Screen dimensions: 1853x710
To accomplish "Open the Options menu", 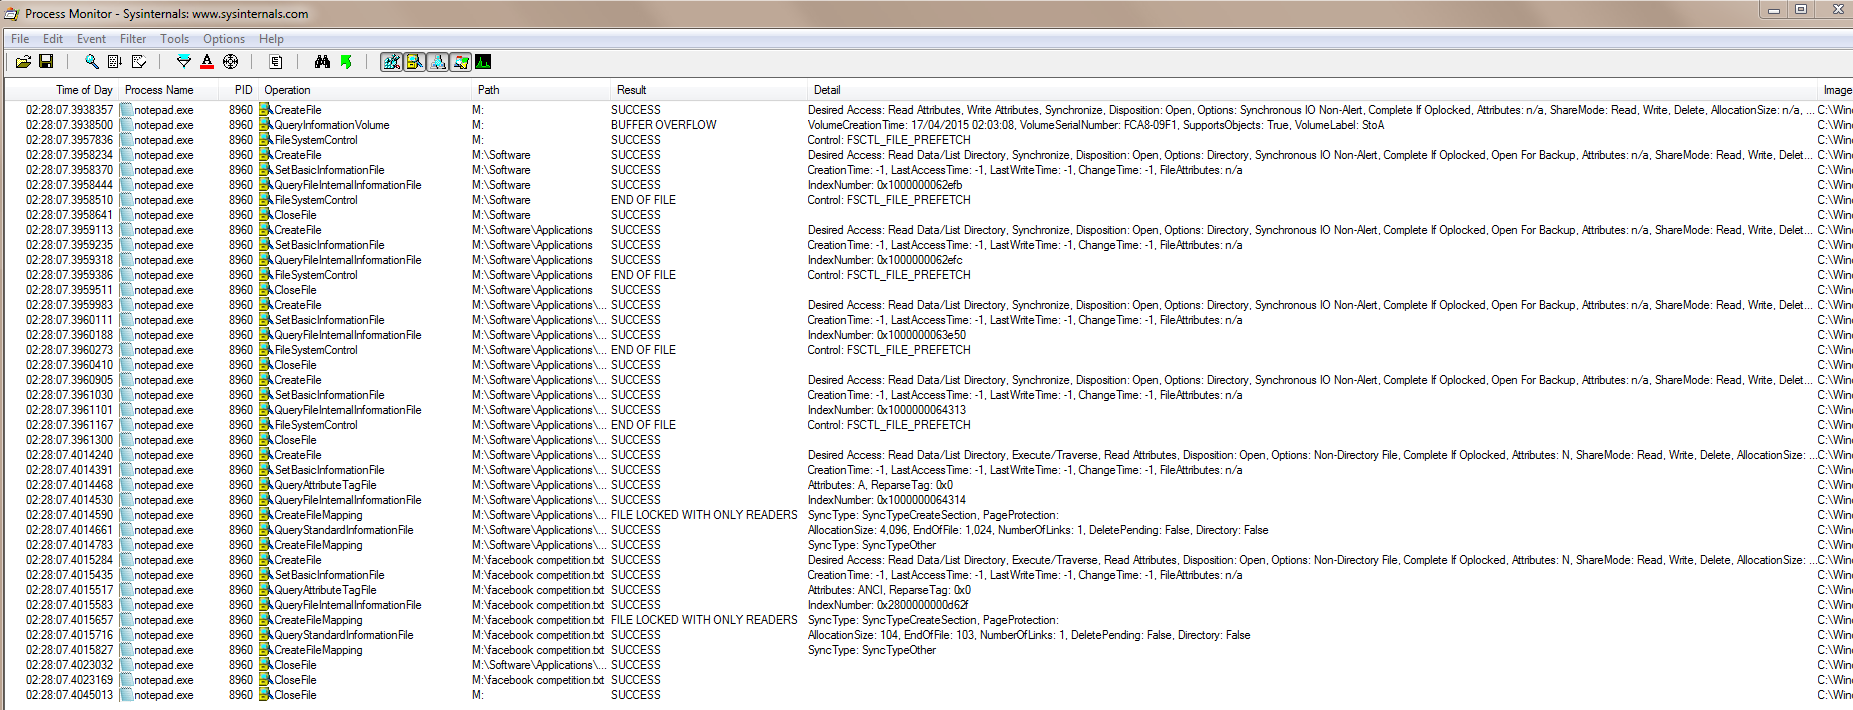I will (224, 39).
